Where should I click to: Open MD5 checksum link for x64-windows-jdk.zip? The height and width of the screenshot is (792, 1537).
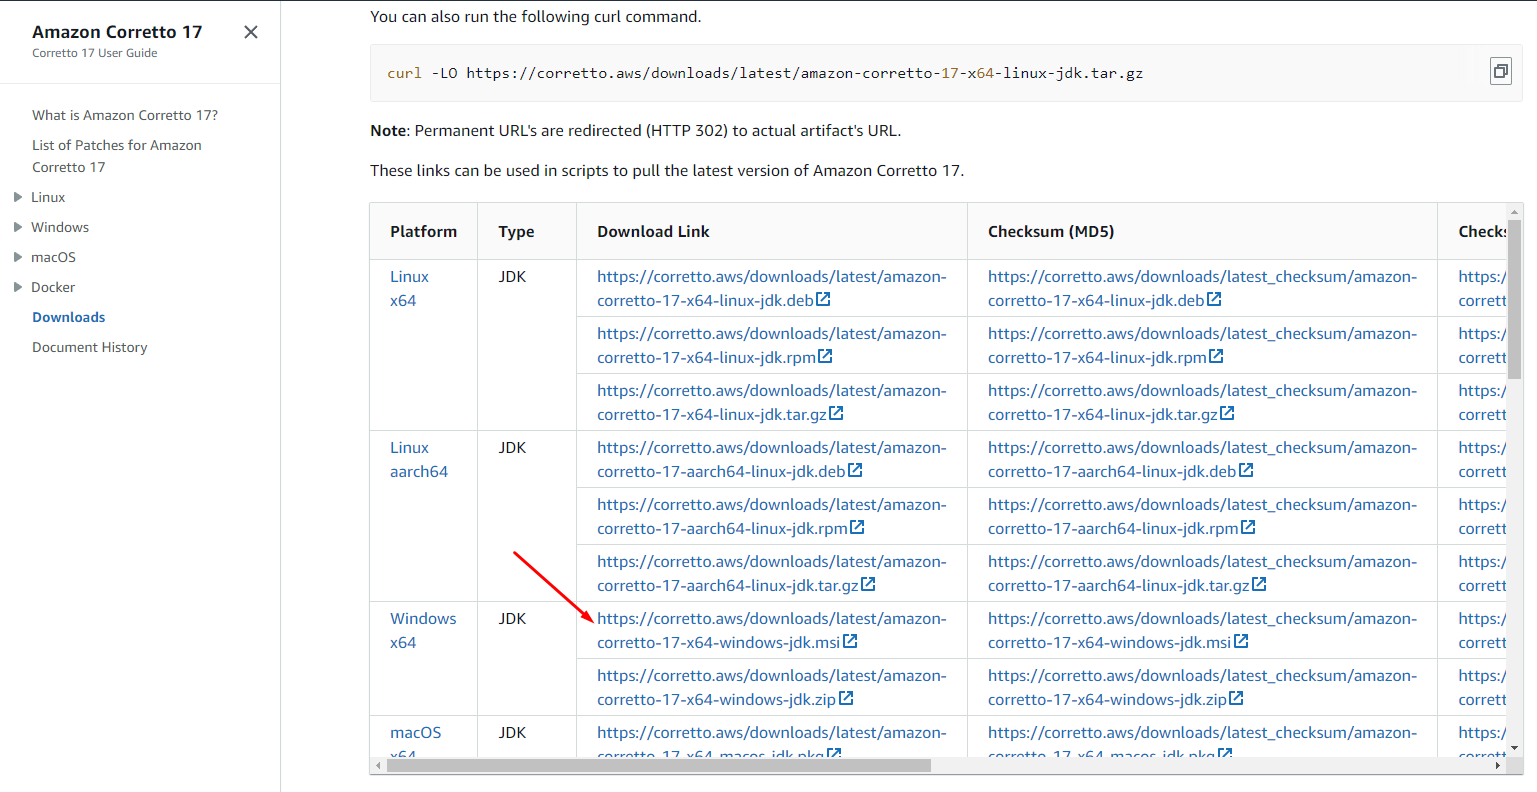click(1203, 687)
